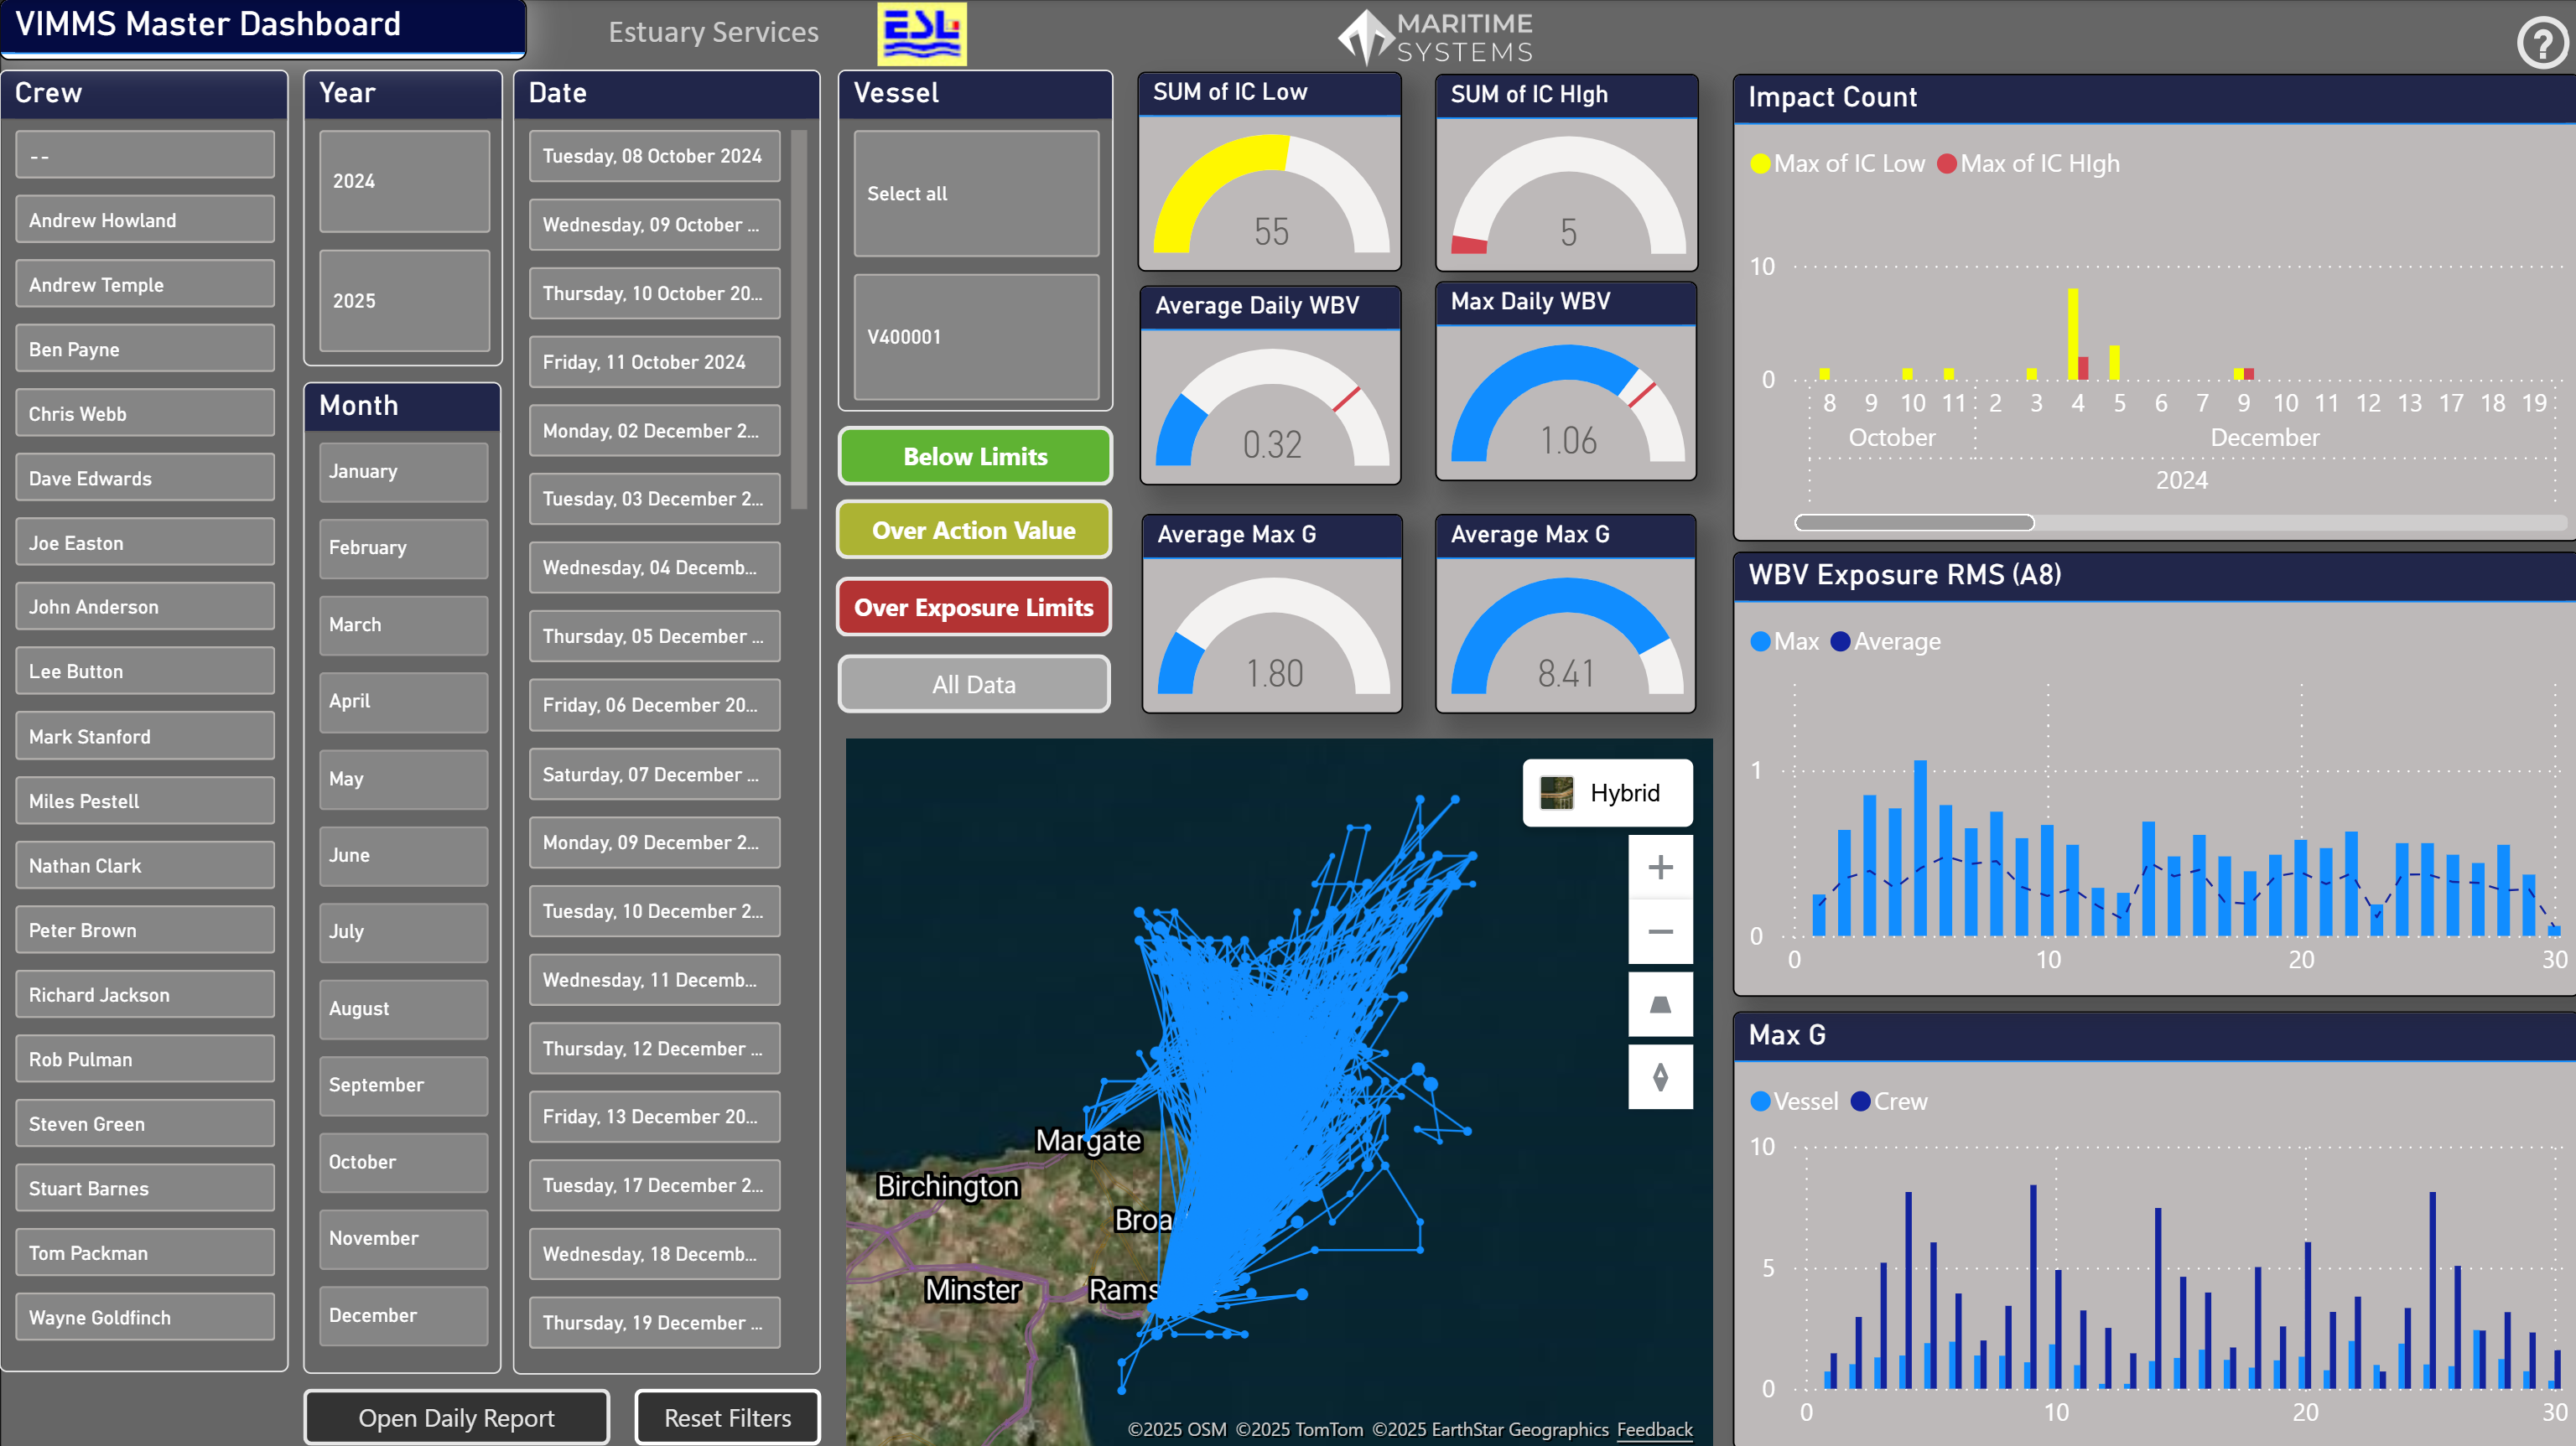Click Reset Filters button

tap(727, 1417)
